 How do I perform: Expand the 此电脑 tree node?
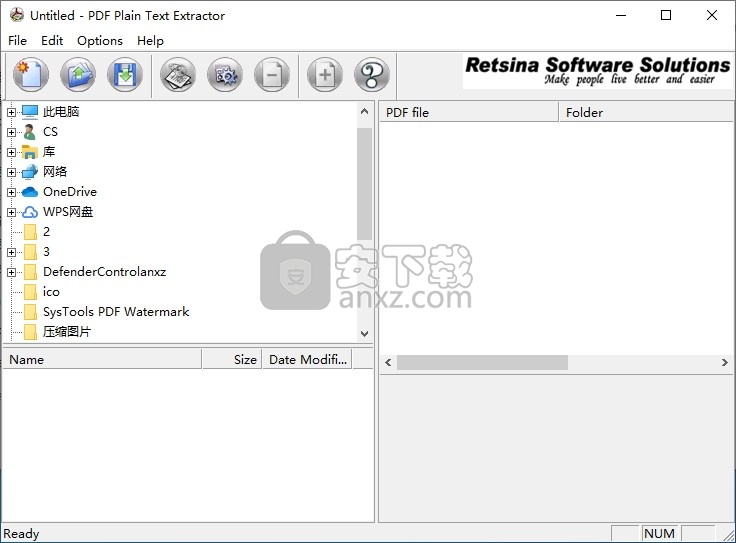[11, 112]
